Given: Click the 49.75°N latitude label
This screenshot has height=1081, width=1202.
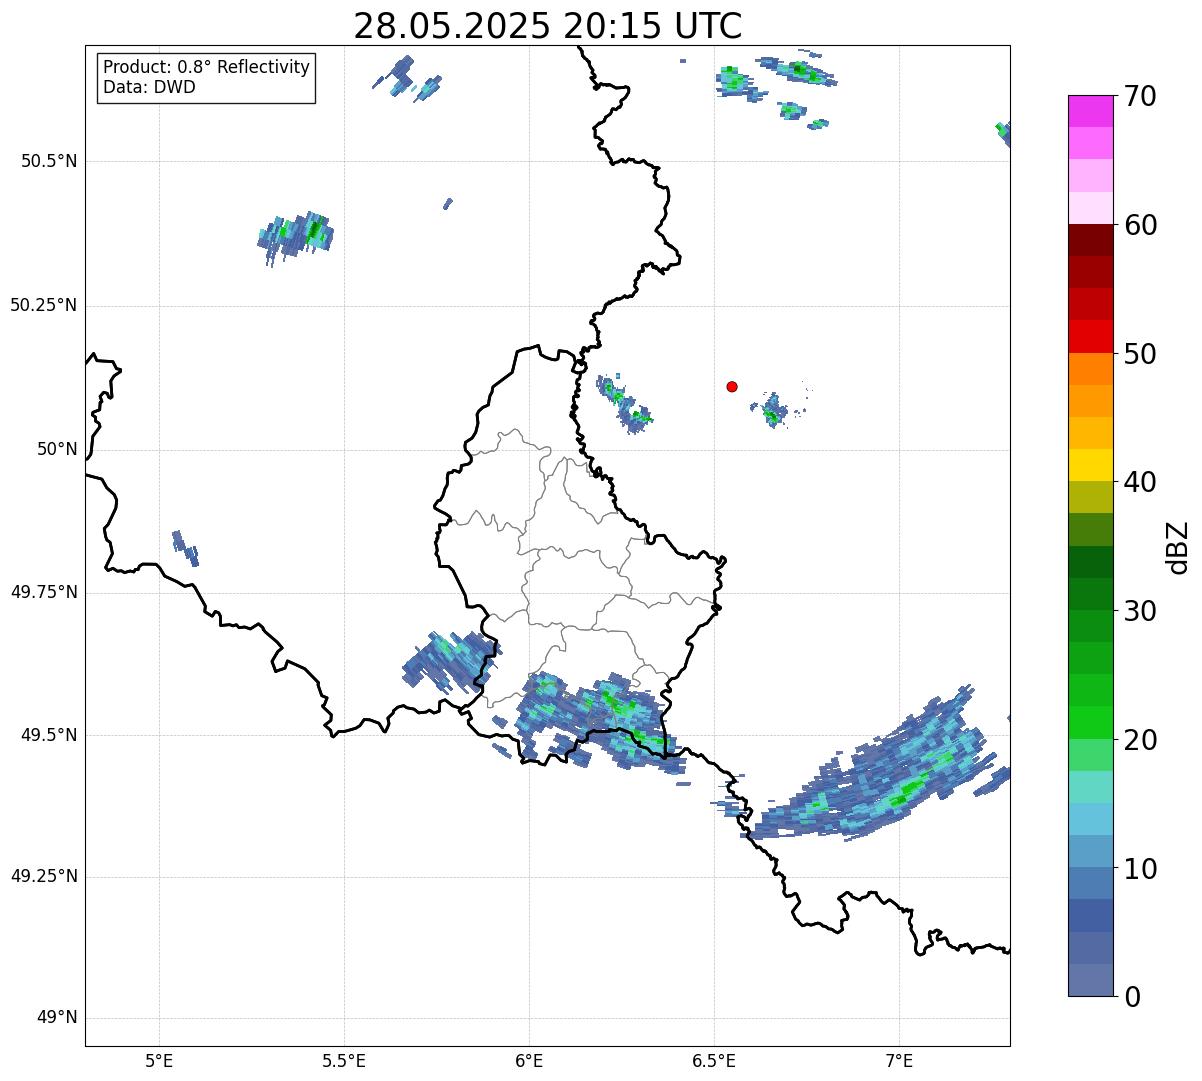Looking at the screenshot, I should 44,592.
